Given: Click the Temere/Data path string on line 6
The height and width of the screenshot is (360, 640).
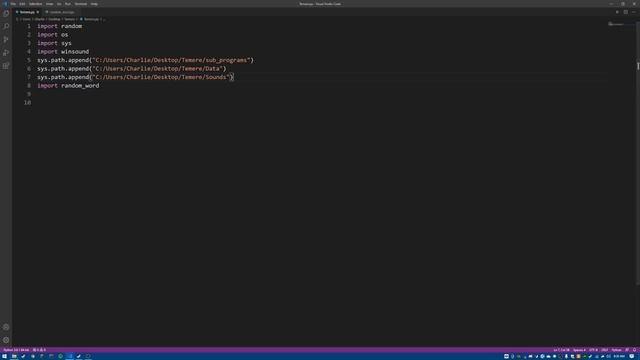Looking at the screenshot, I should click(x=157, y=69).
